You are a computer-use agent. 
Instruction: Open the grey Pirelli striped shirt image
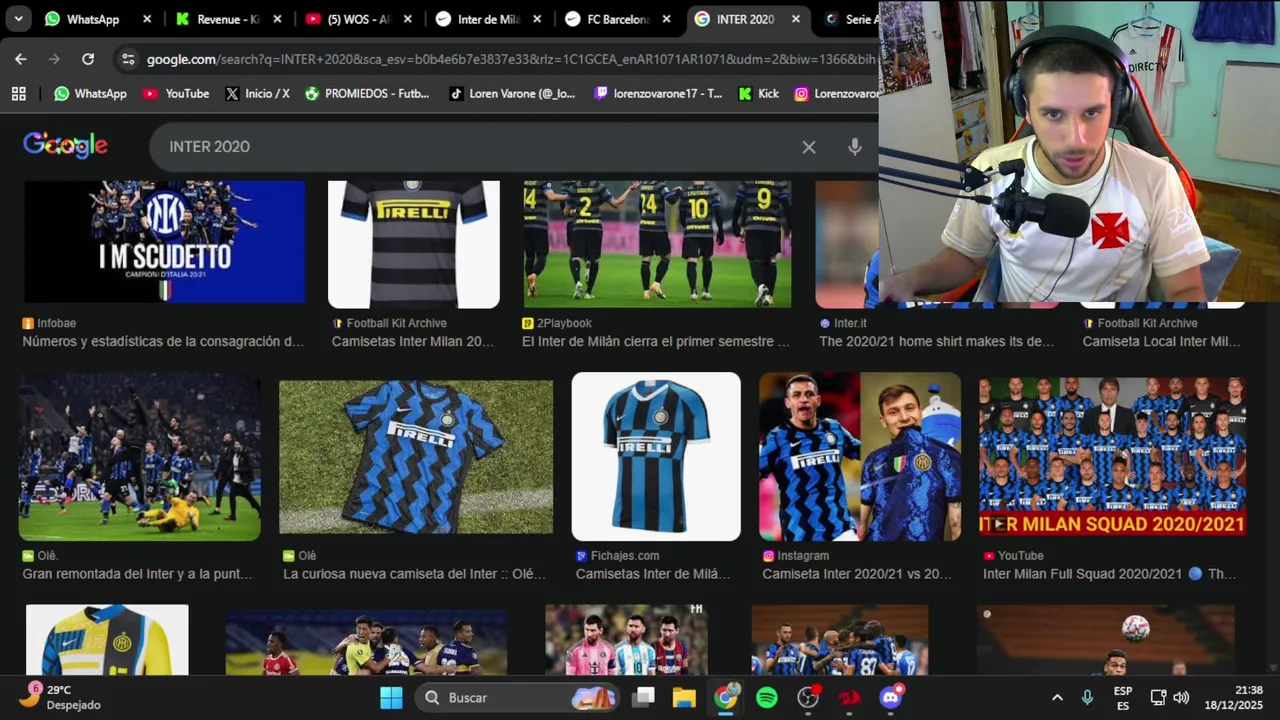tap(414, 244)
